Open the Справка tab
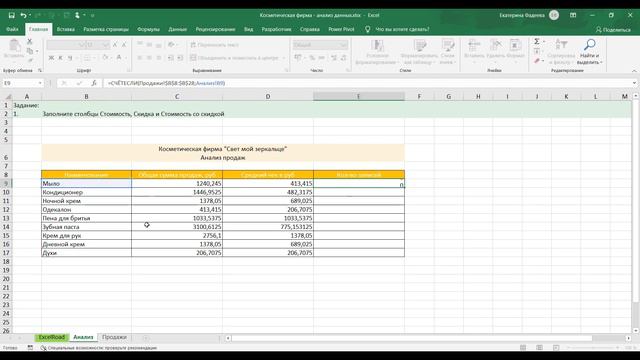640x360 pixels. click(310, 29)
